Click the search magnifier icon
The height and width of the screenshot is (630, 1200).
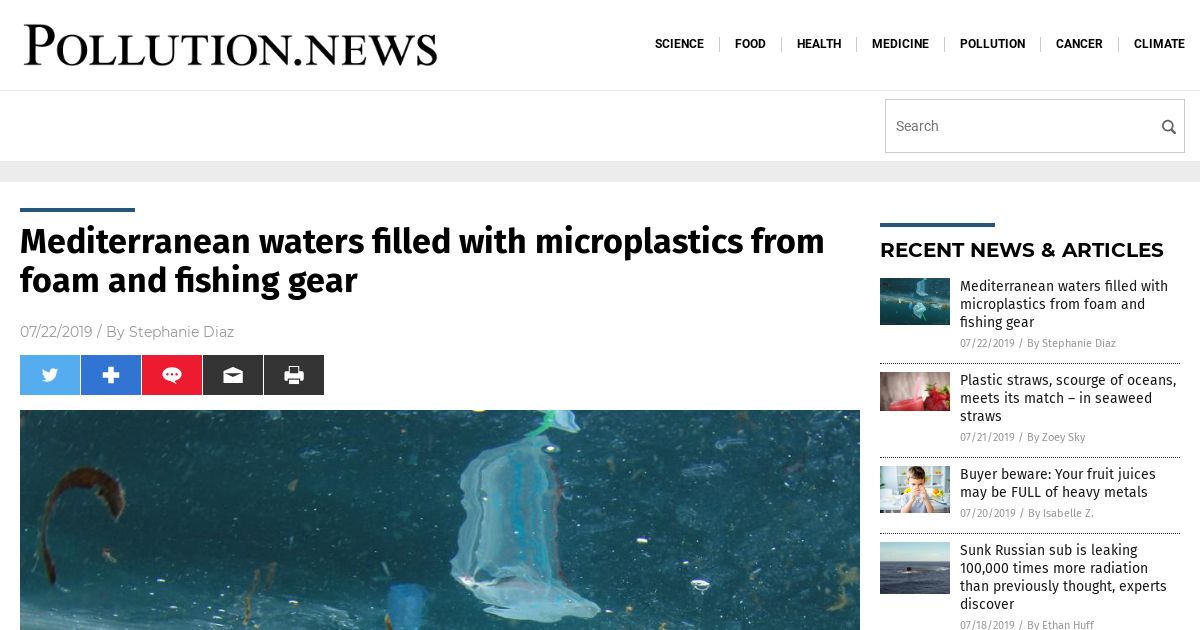coord(1168,127)
